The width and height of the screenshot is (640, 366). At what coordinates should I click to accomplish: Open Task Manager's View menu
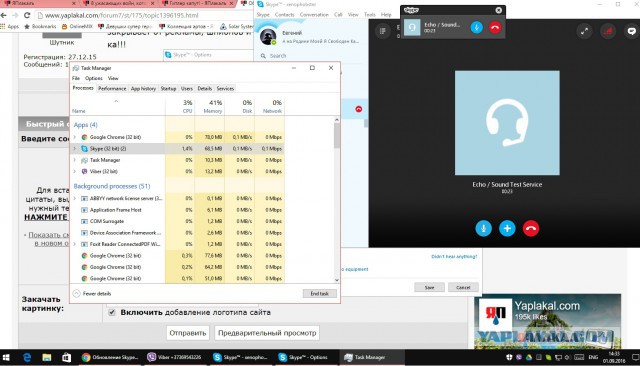point(113,78)
